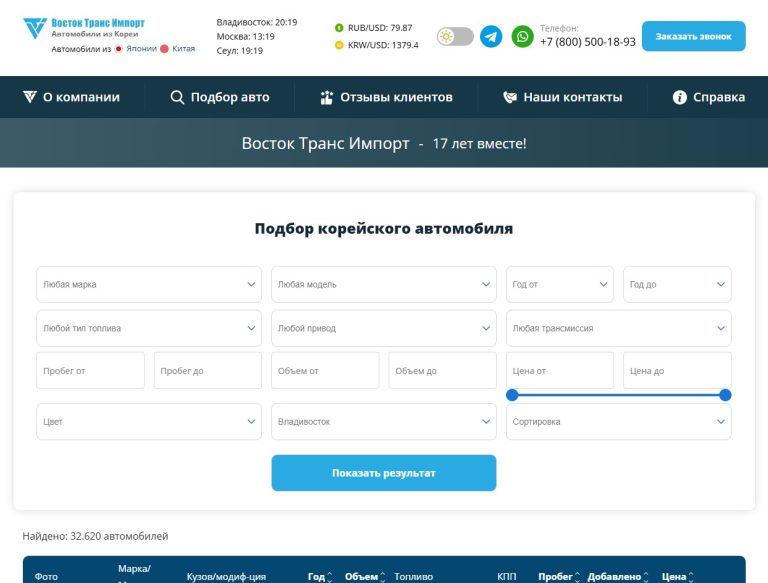
Task: Click the Объем от input field
Action: [x=325, y=370]
